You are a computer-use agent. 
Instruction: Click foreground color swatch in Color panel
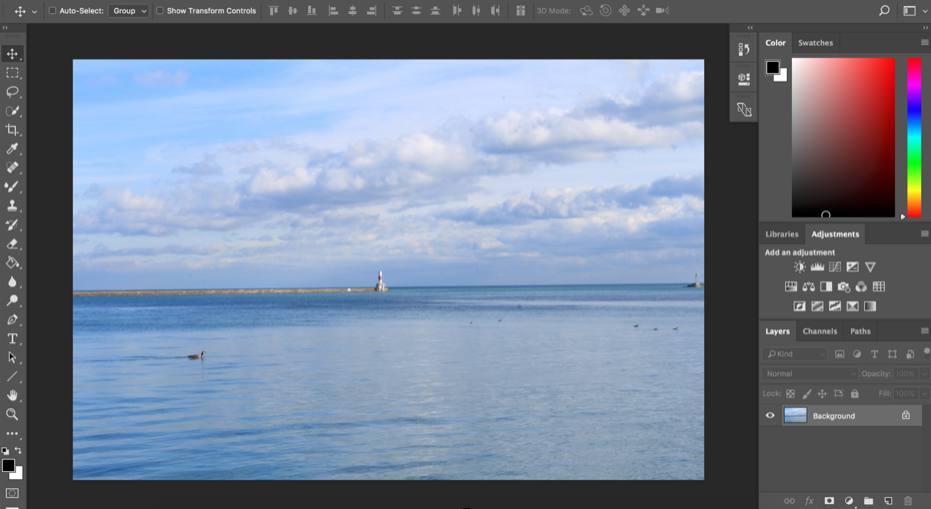point(772,68)
